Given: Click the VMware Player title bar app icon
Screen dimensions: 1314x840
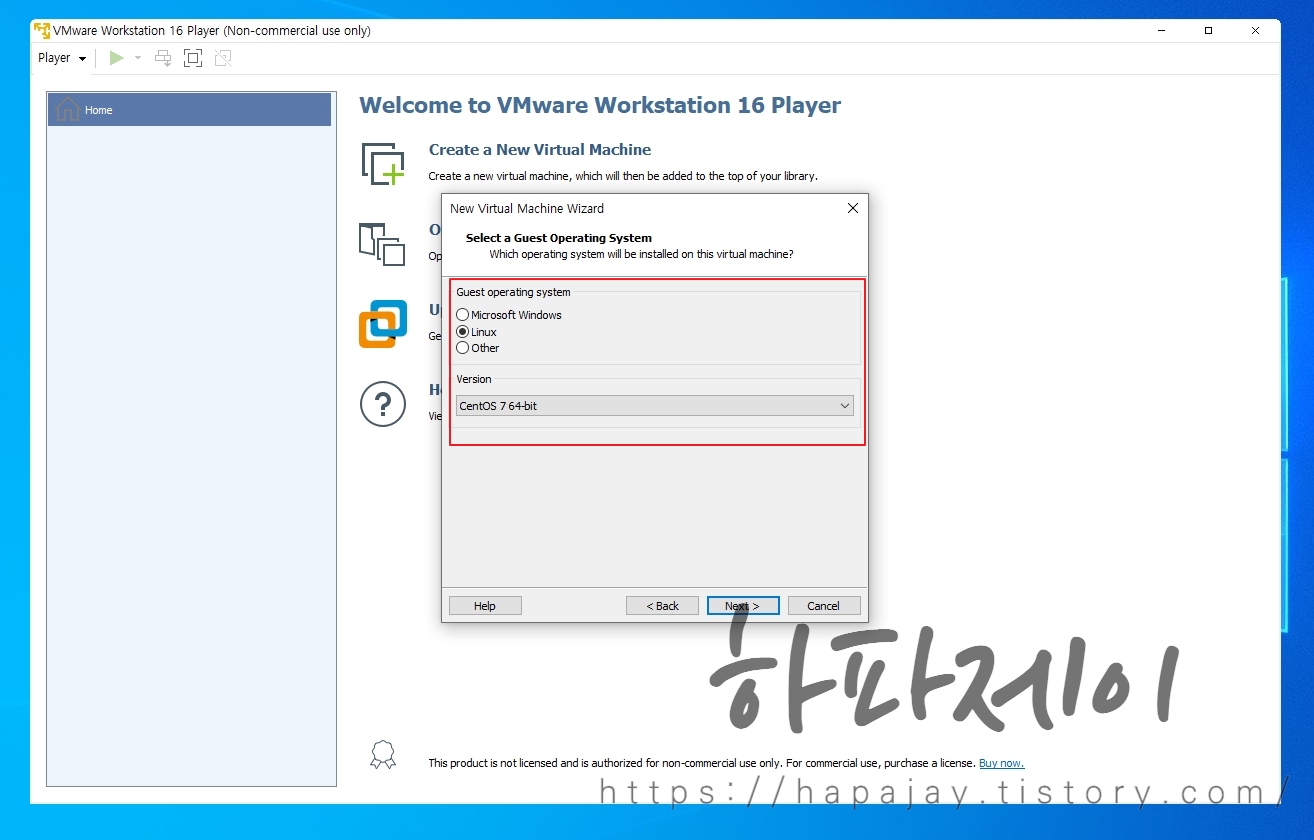Looking at the screenshot, I should 42,30.
